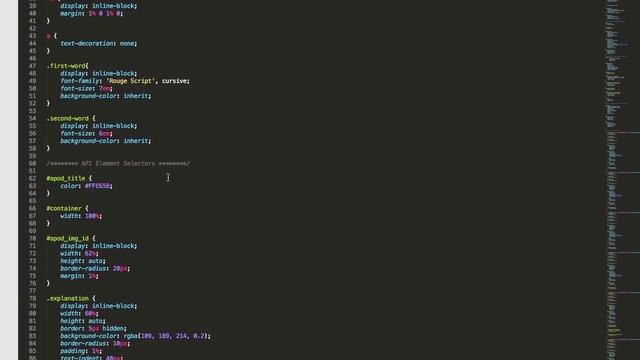
Task: Click the '#container {' selector
Action: point(67,208)
